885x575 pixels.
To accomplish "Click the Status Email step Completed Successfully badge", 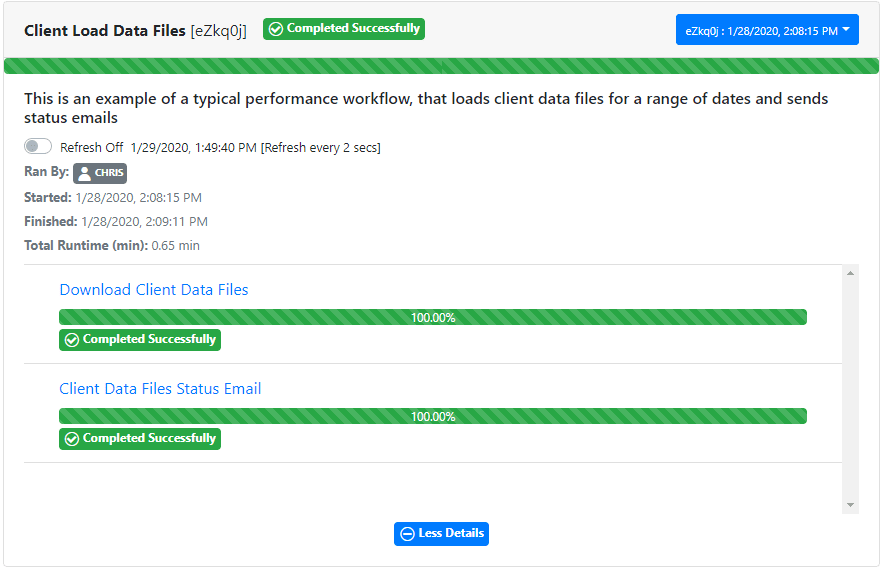I will tap(140, 439).
